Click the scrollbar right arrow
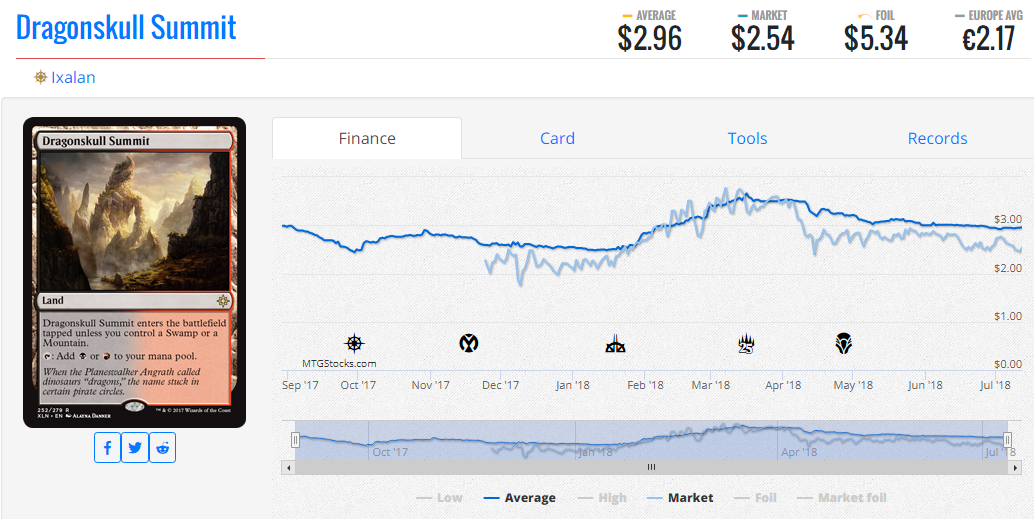 [1016, 468]
